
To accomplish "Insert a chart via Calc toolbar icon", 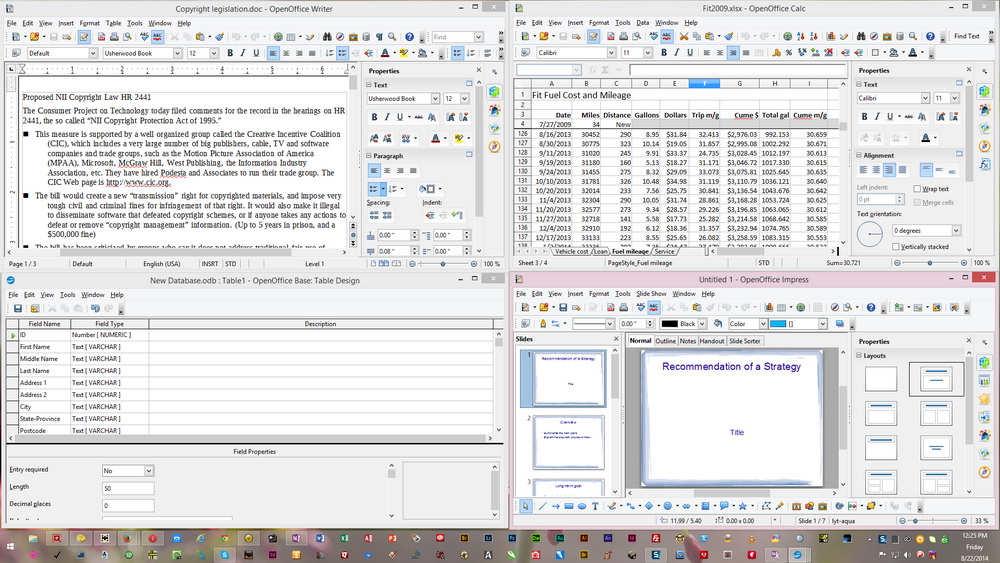I will (x=830, y=36).
